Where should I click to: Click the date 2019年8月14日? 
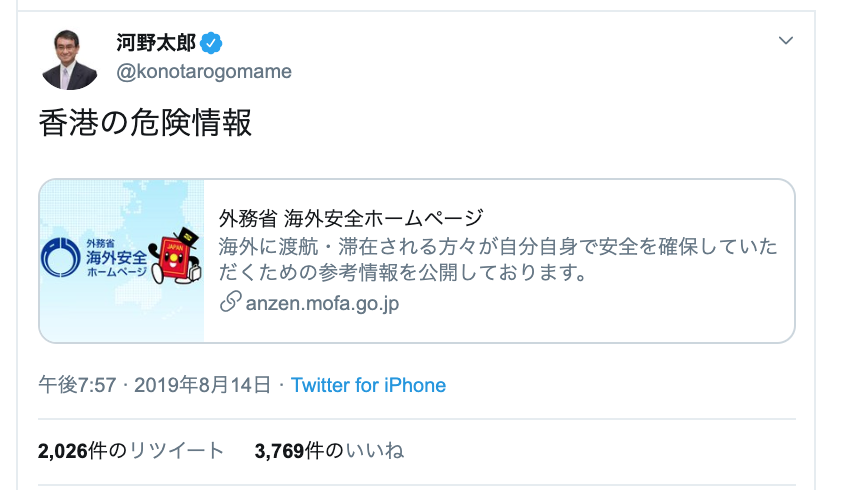pos(201,385)
